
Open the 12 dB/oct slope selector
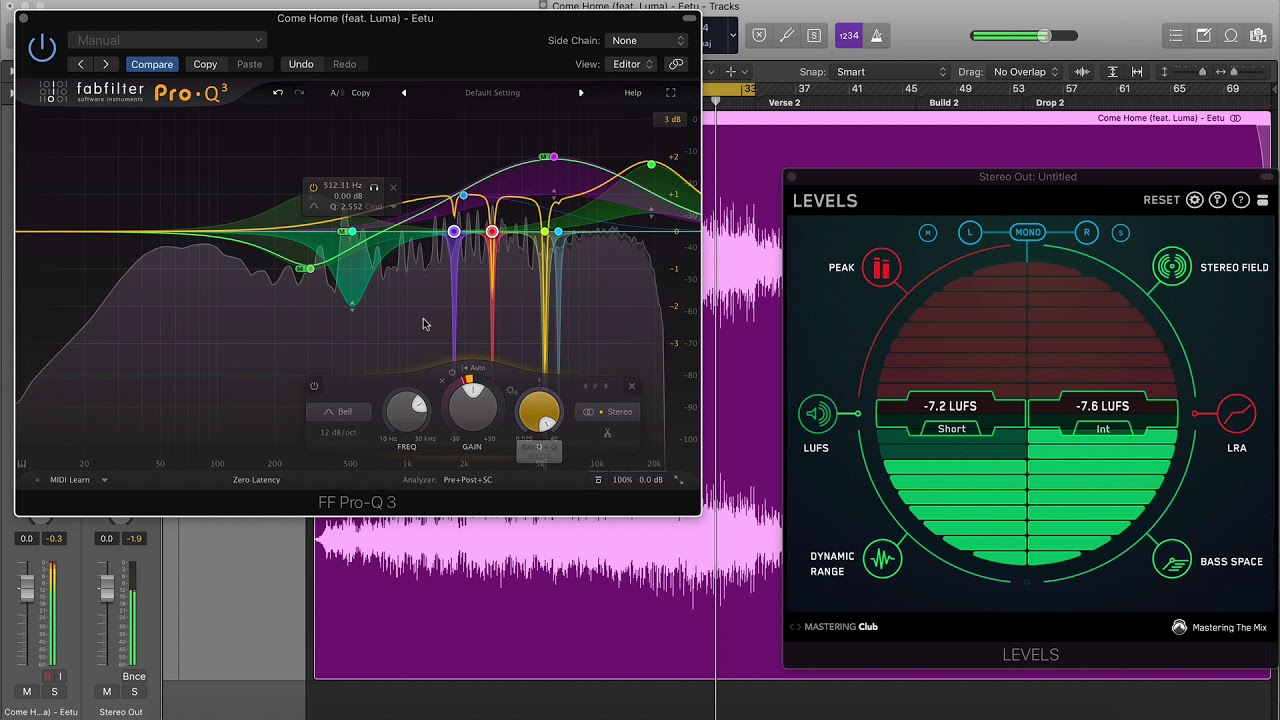point(338,433)
